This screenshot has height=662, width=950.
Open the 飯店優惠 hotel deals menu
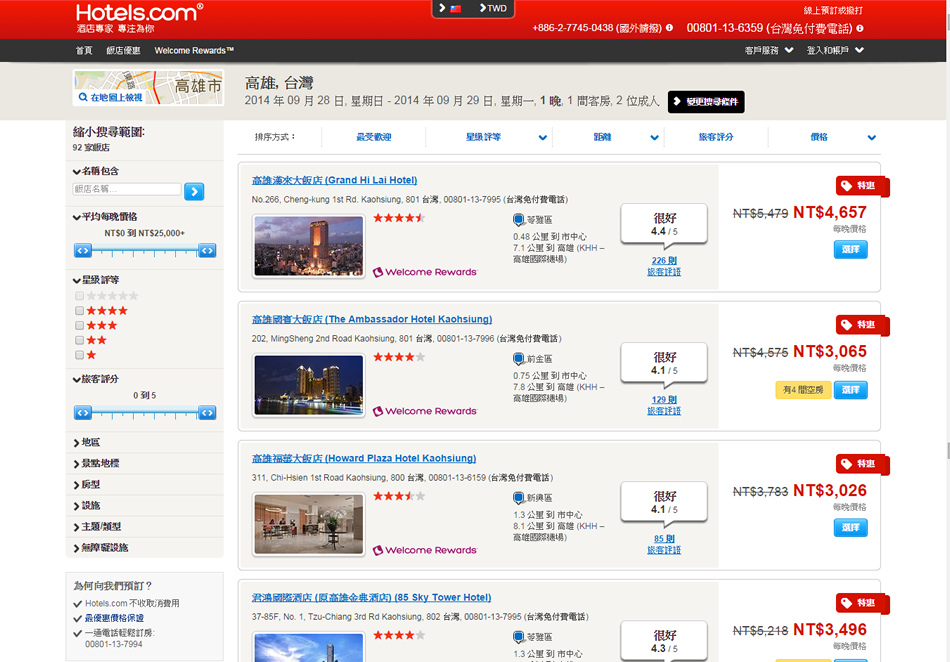click(123, 50)
